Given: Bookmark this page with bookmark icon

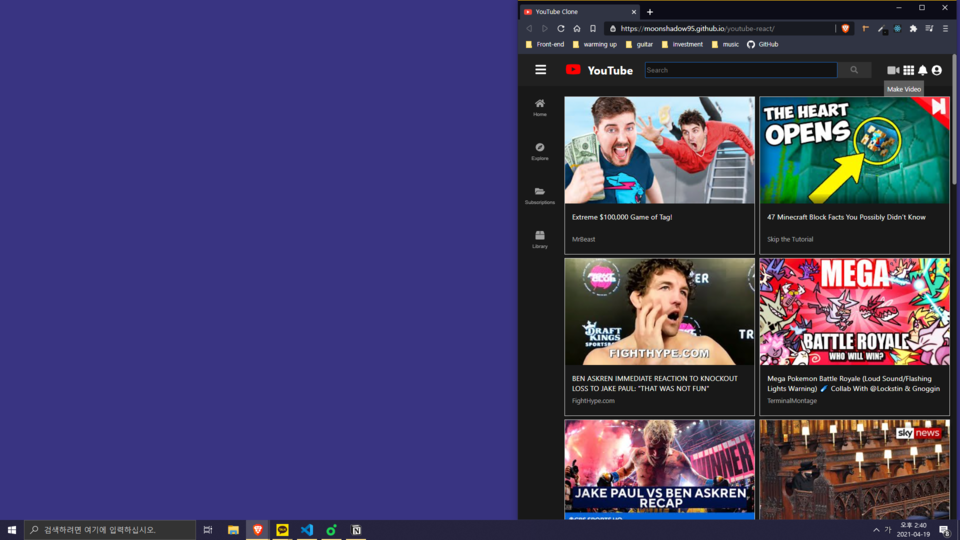Looking at the screenshot, I should point(593,28).
